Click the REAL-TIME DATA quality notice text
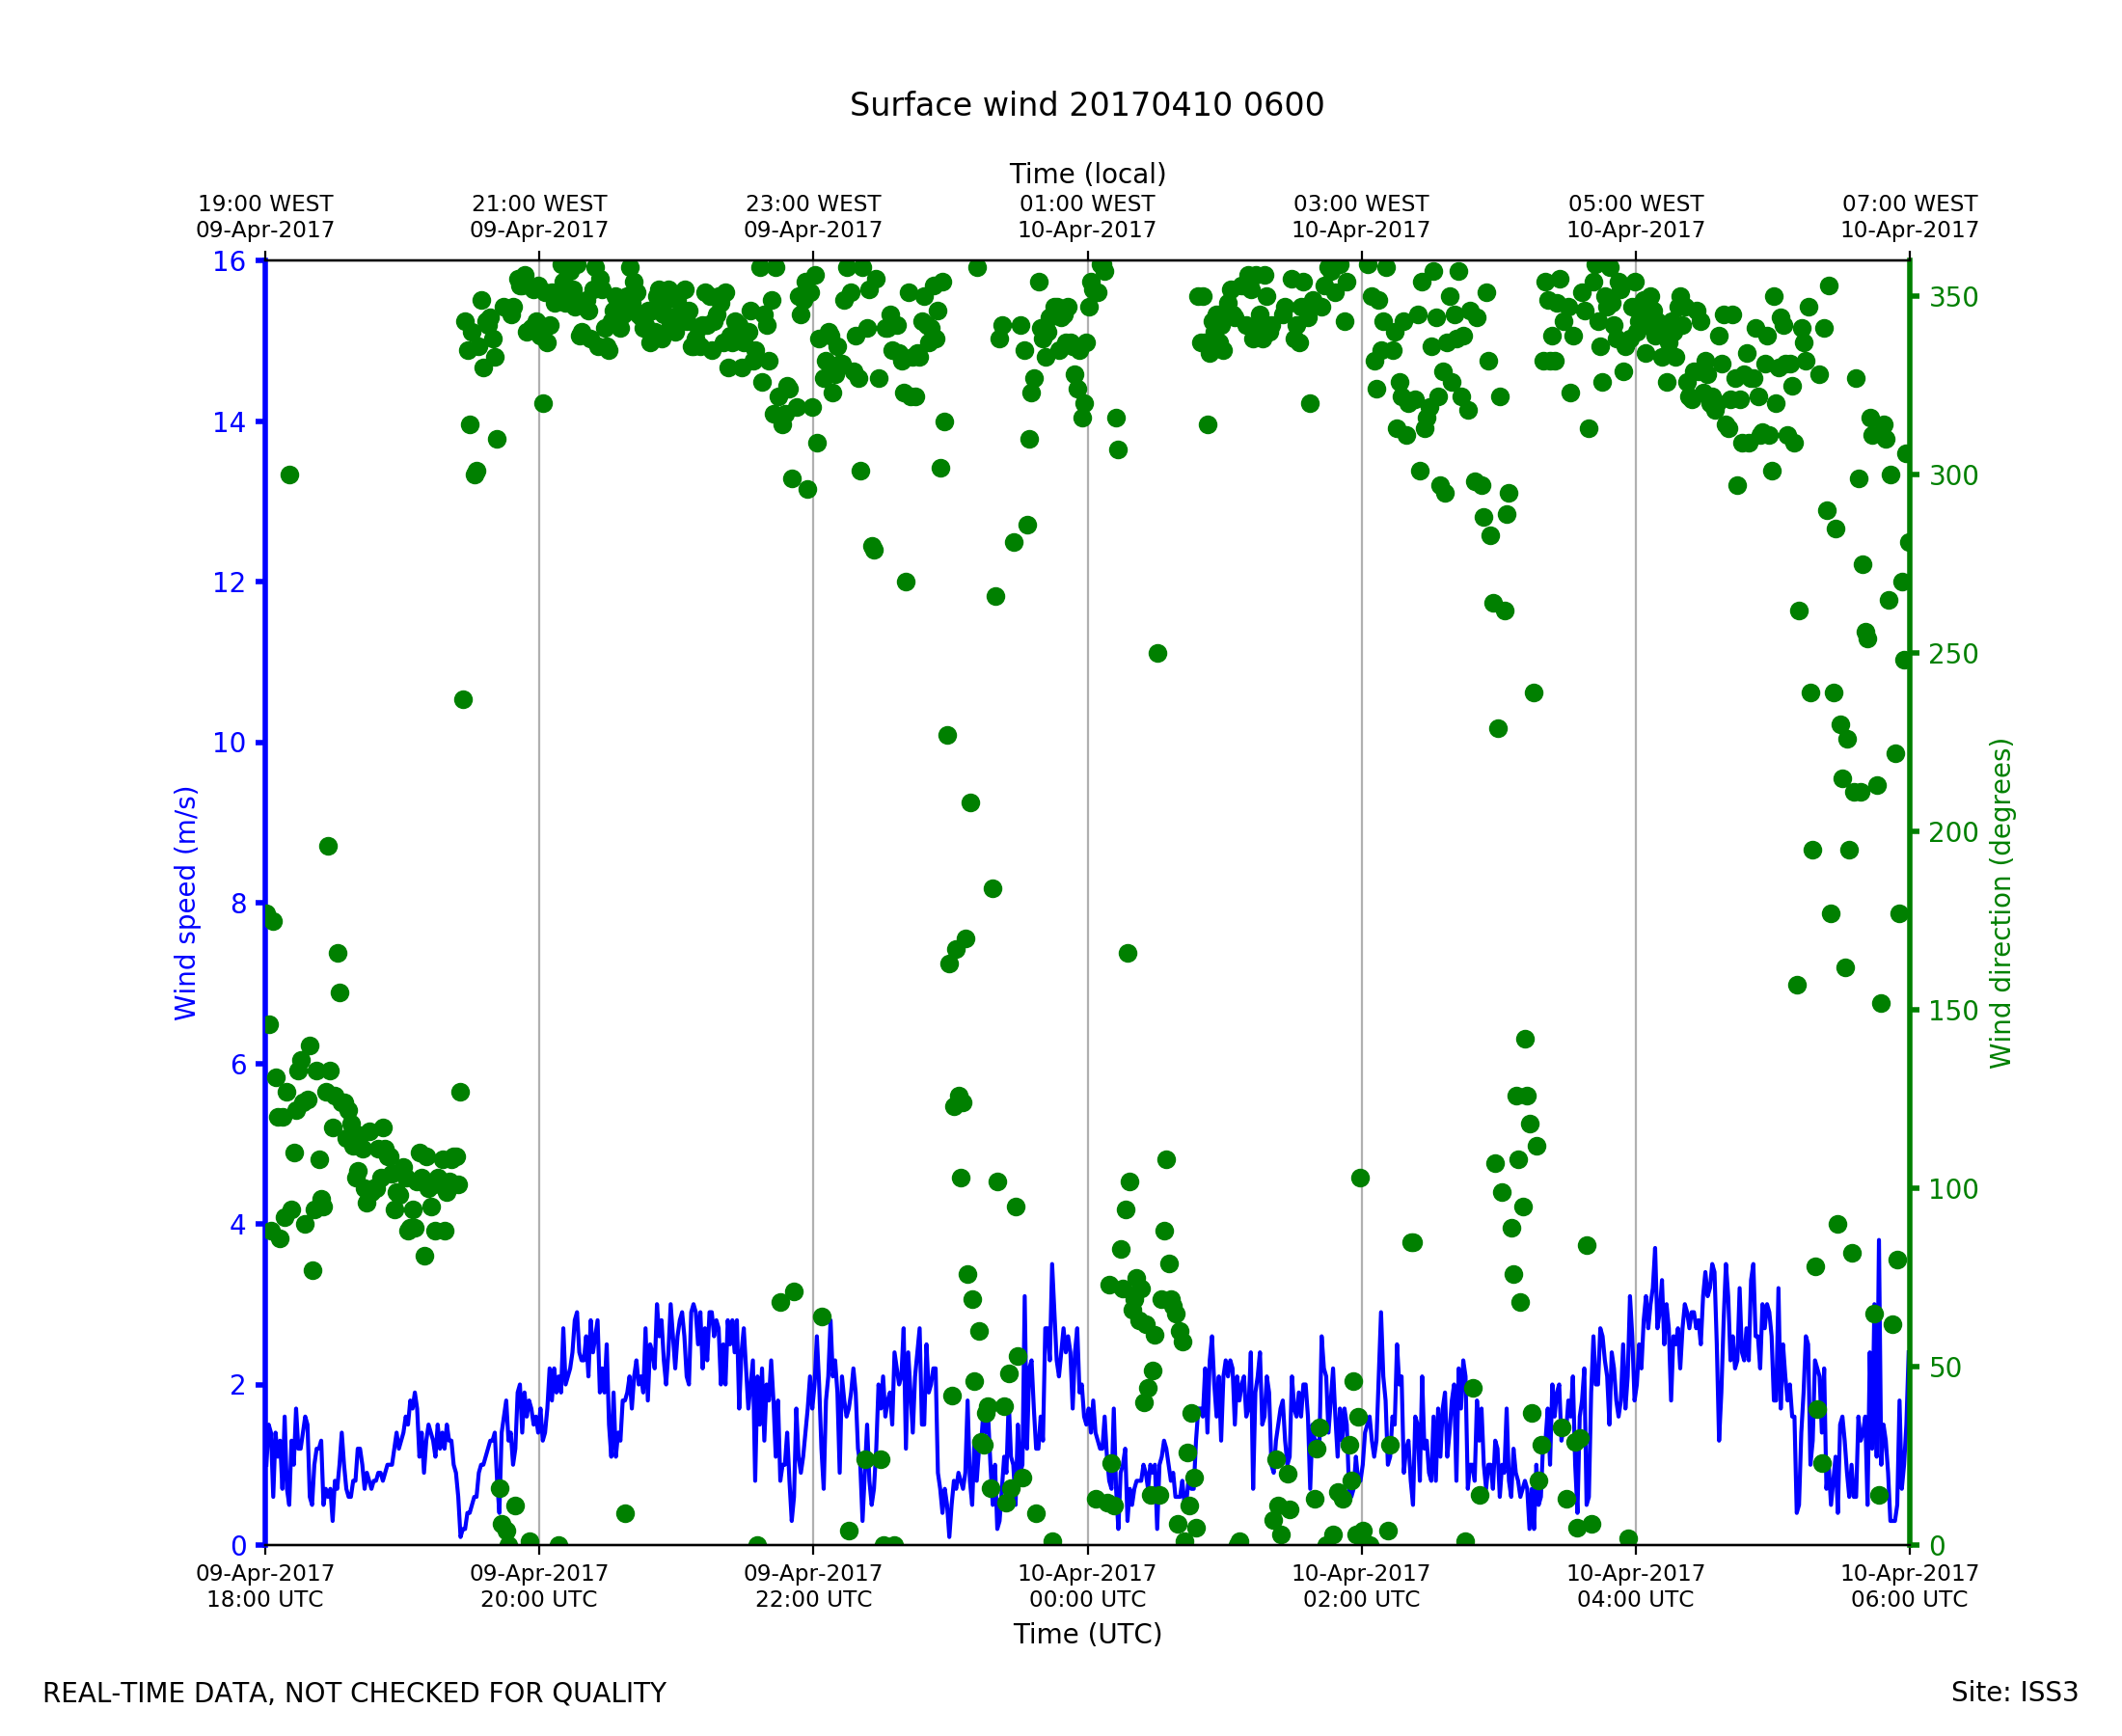Viewport: 2122px width, 1736px height. tap(354, 1694)
